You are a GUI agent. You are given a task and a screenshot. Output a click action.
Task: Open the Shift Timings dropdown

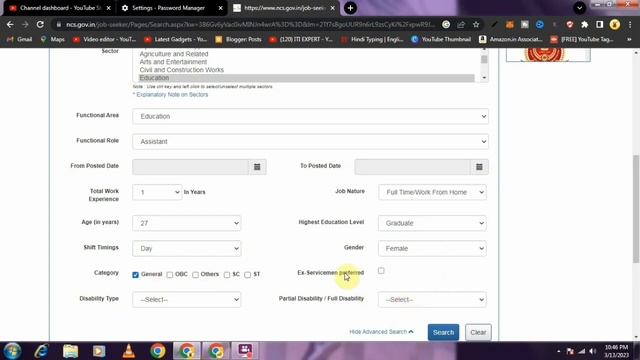click(187, 249)
